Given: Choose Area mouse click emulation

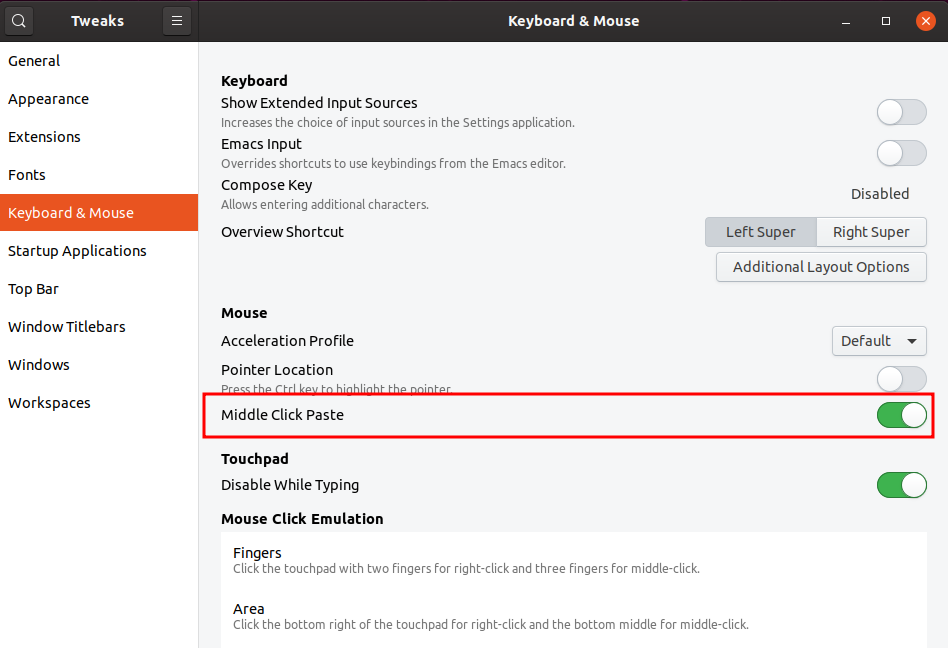Looking at the screenshot, I should tap(573, 617).
